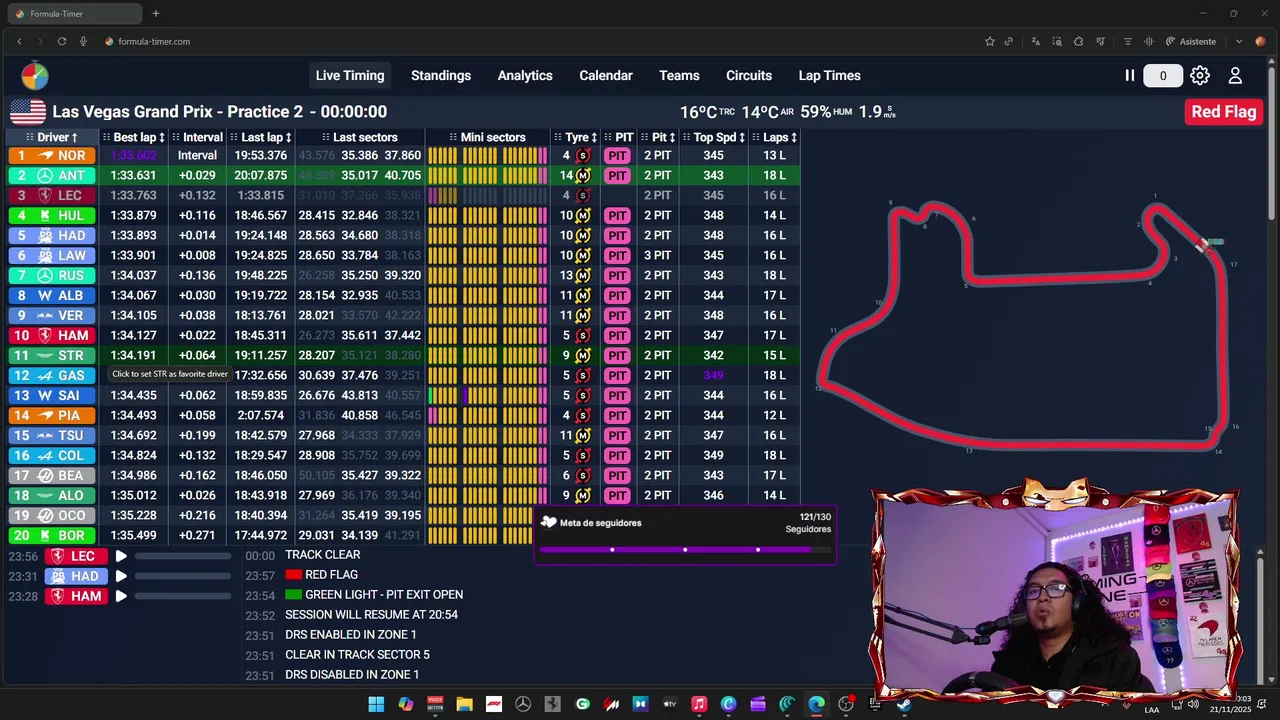The height and width of the screenshot is (720, 1280).
Task: Reload the formula-timer.com page
Action: pyautogui.click(x=62, y=41)
